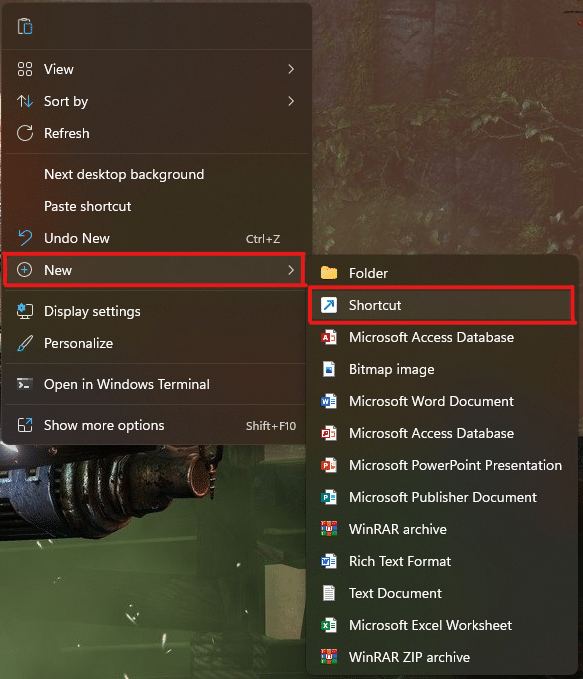Click the blue arrow Shortcut icon

pyautogui.click(x=329, y=305)
